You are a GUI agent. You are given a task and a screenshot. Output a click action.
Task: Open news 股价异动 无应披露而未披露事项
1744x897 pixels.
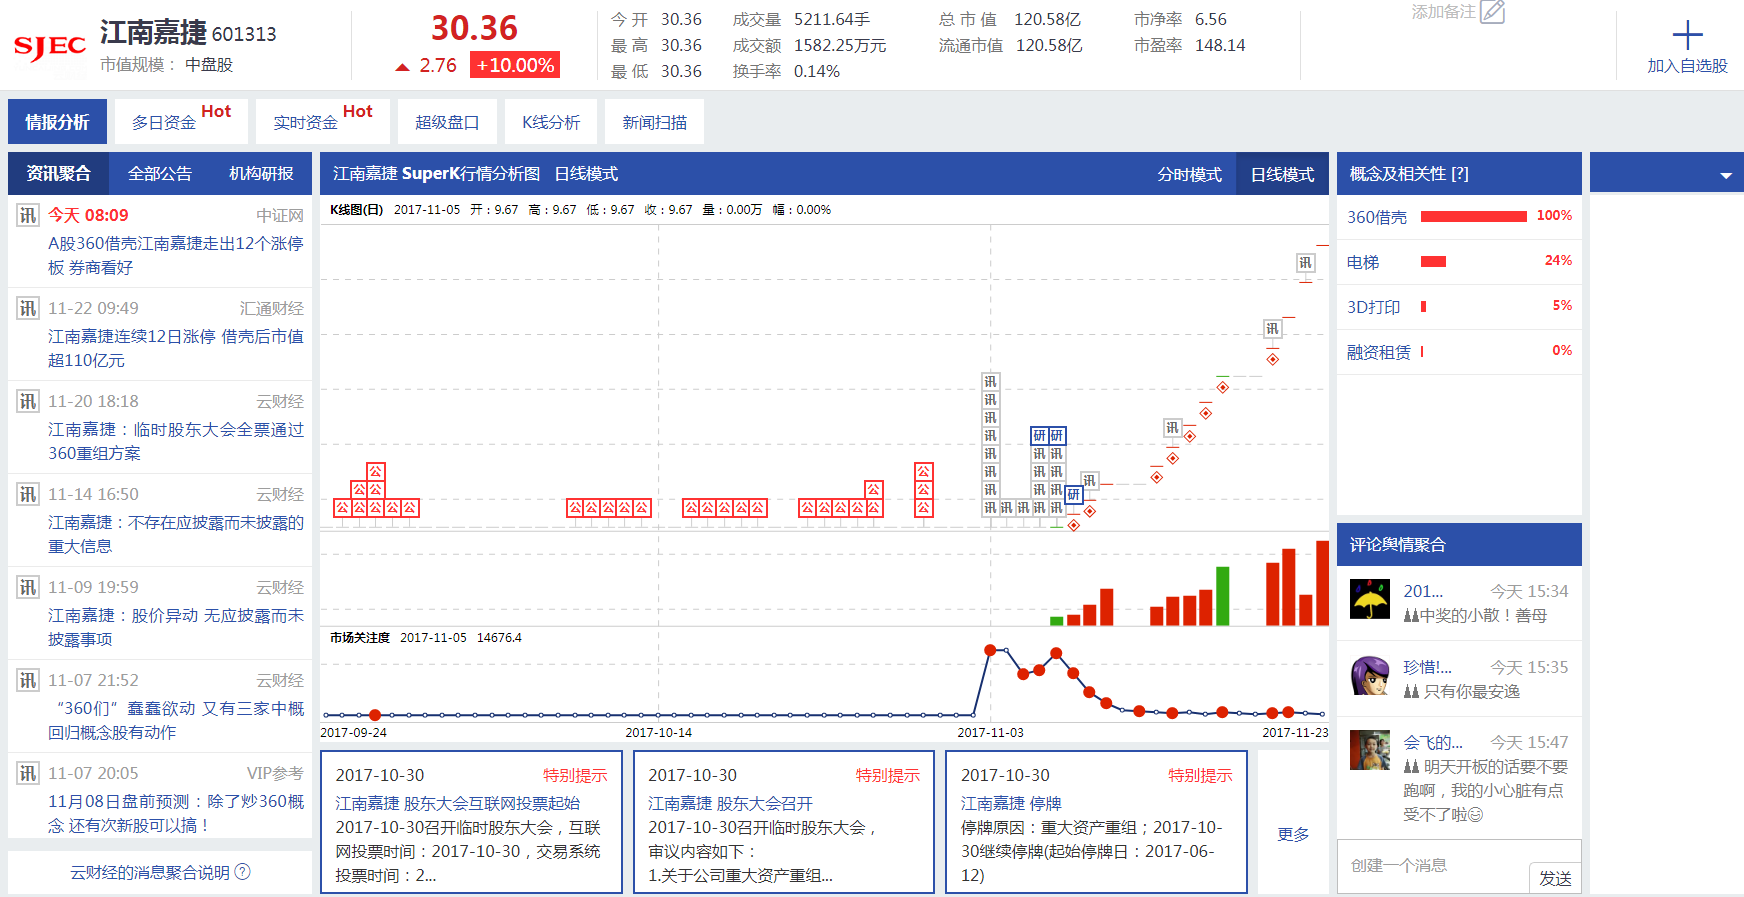(x=176, y=627)
